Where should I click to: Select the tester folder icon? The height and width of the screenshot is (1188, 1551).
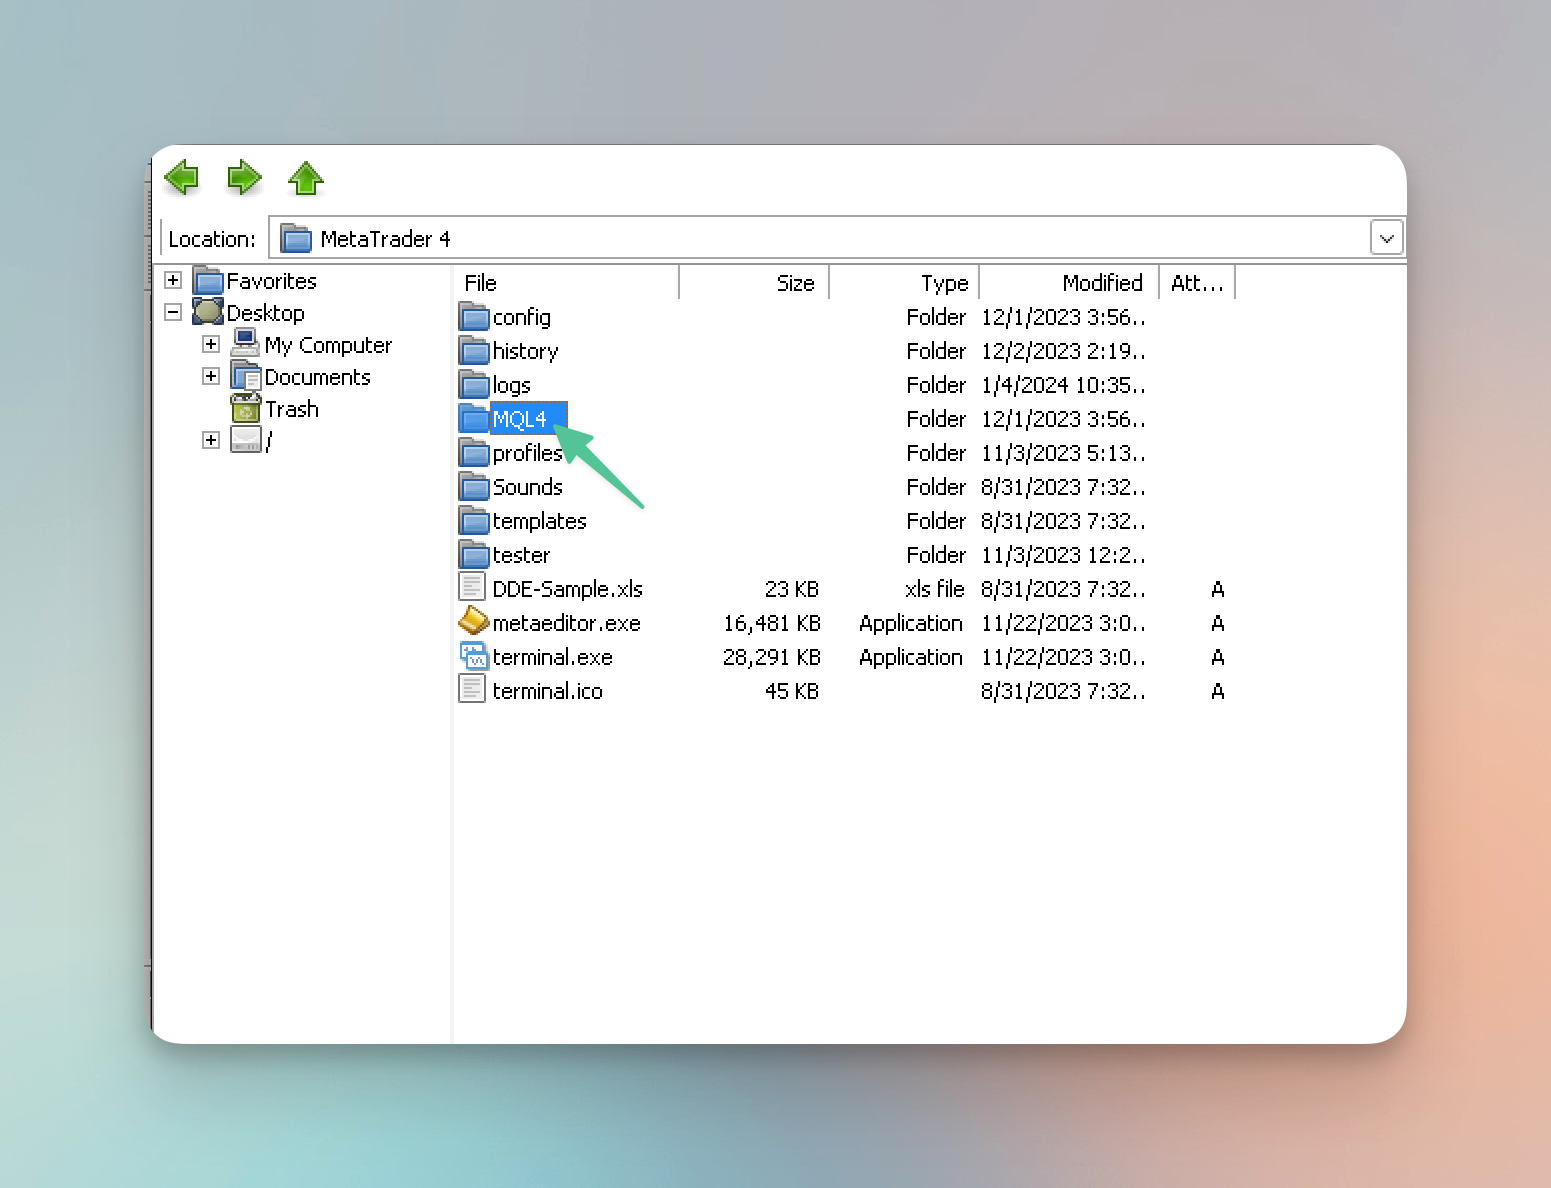[x=474, y=555]
